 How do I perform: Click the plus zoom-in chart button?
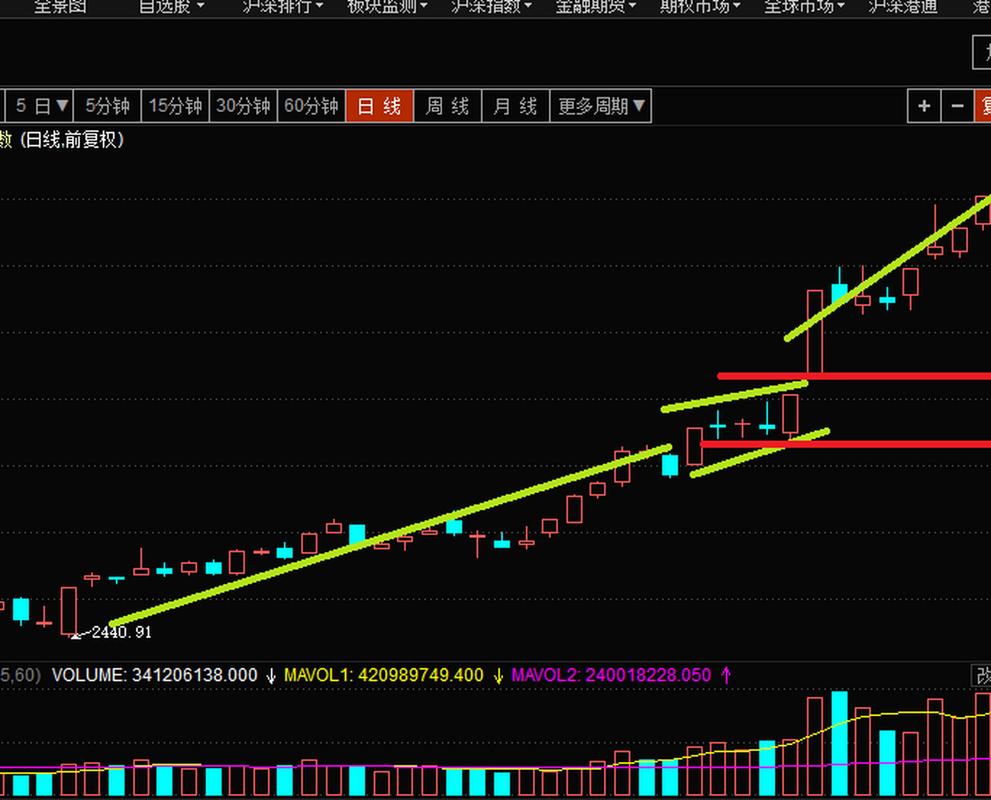(924, 106)
